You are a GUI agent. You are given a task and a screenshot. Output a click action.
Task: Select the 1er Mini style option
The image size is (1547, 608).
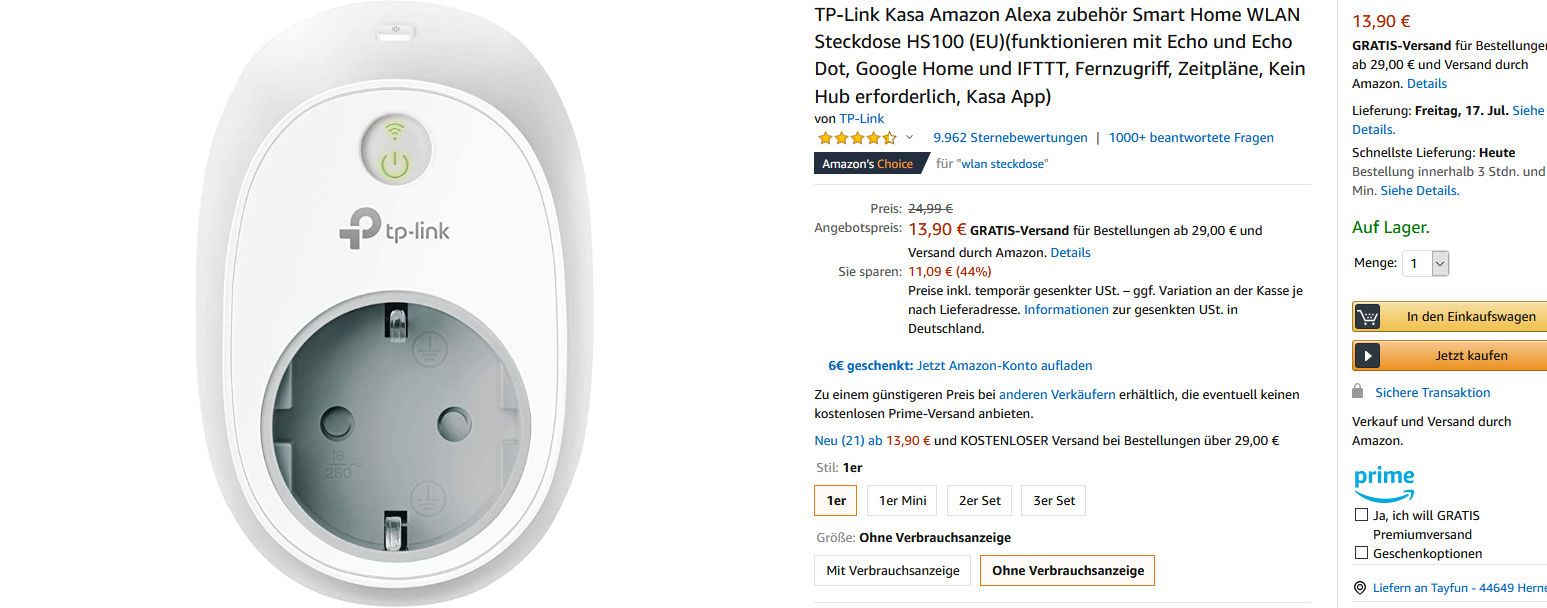click(902, 500)
